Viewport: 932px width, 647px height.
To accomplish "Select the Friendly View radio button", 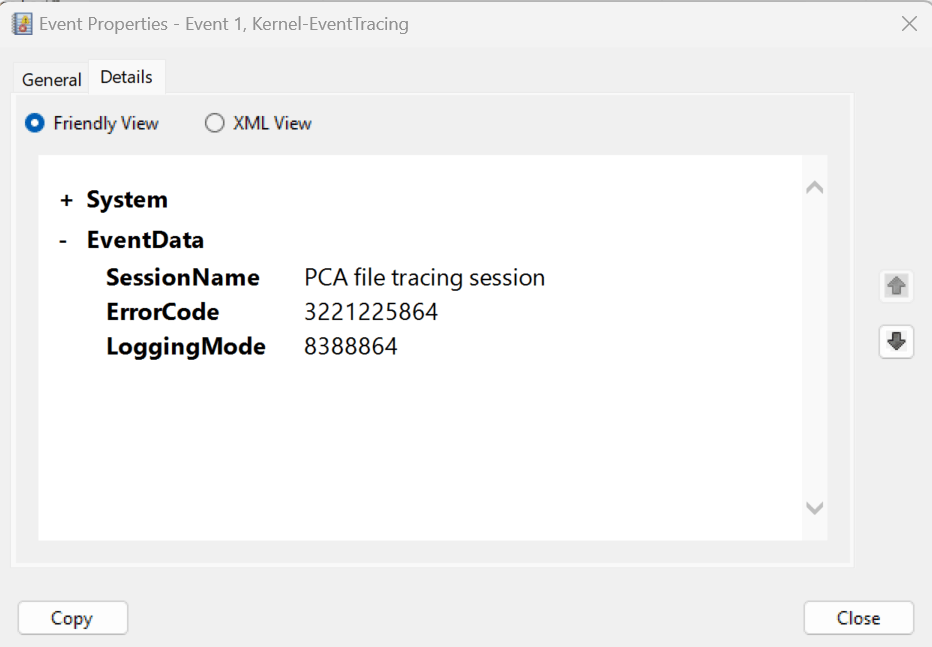I will [35, 123].
